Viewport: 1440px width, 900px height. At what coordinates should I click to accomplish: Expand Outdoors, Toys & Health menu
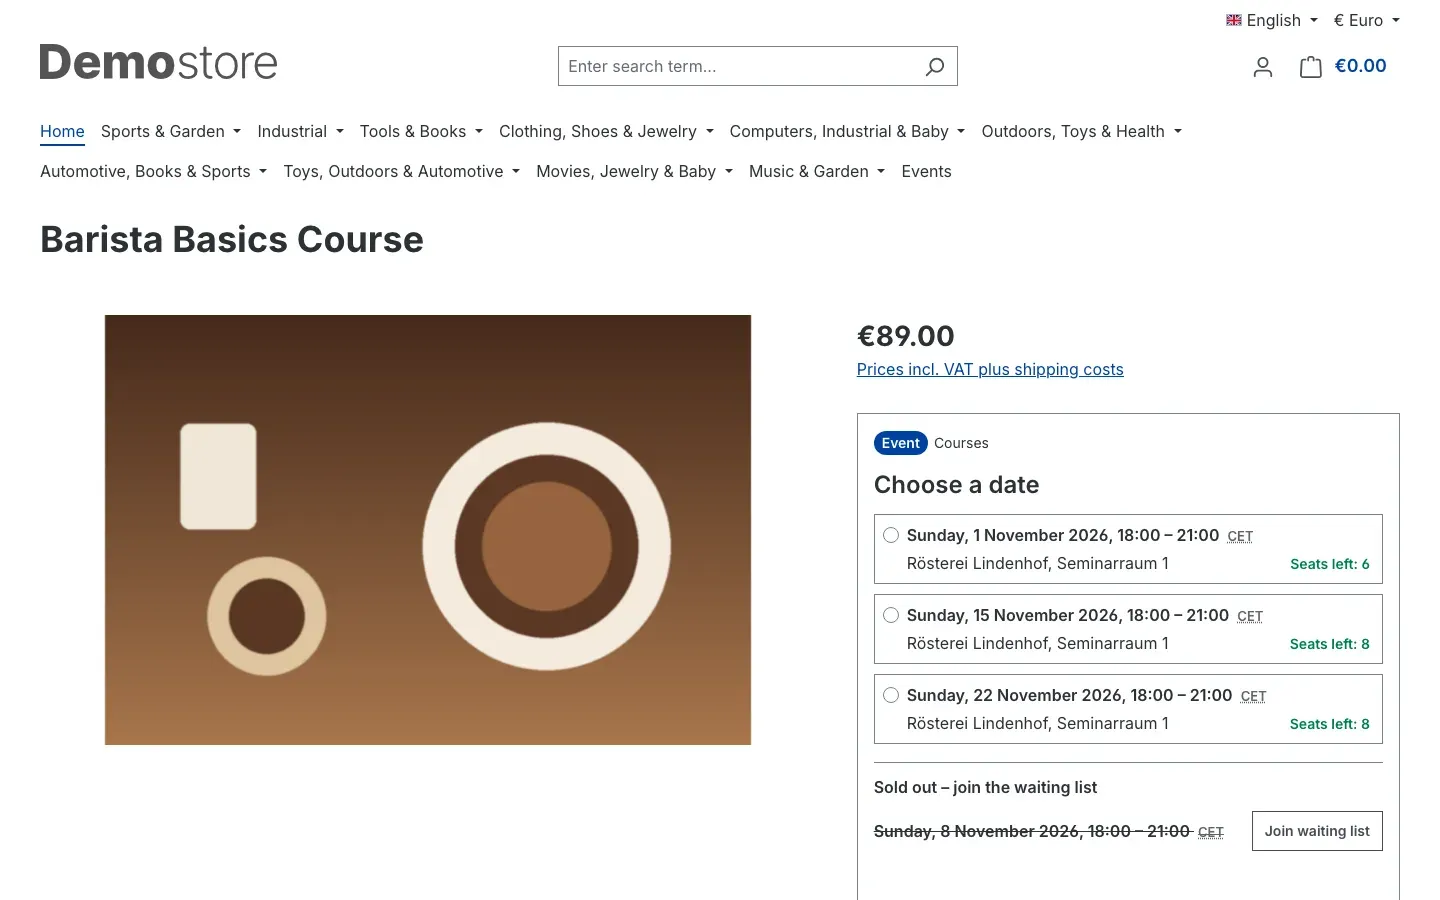(x=1081, y=131)
